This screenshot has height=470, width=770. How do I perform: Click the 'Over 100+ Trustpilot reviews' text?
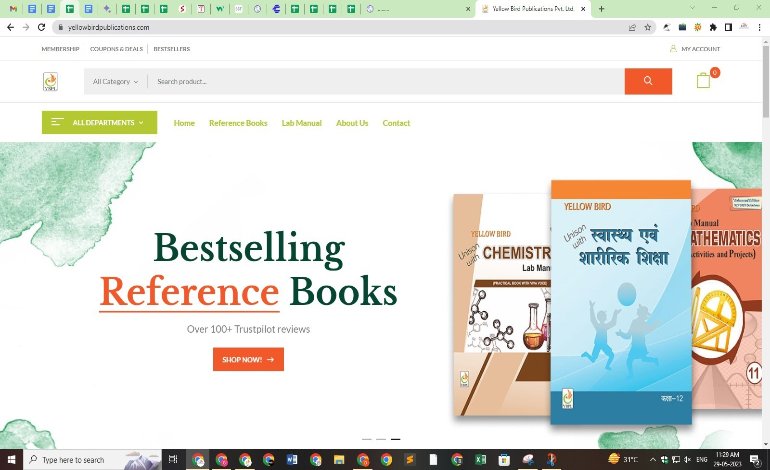248,329
